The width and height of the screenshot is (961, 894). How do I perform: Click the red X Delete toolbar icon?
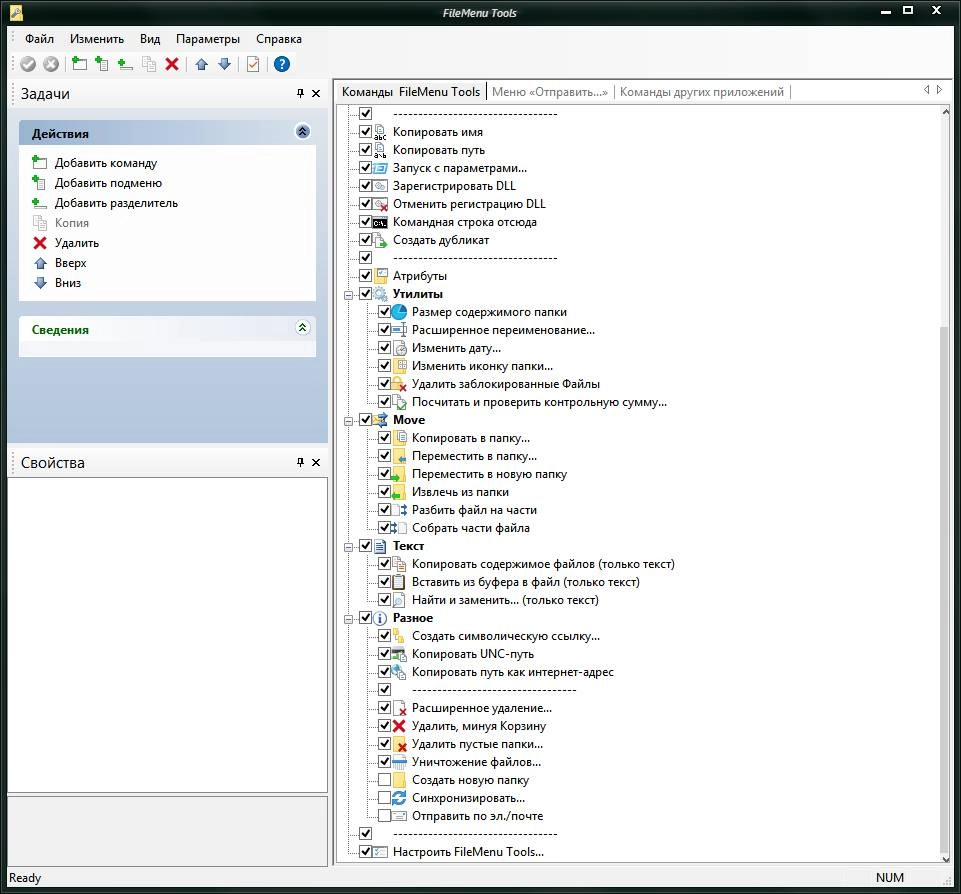pyautogui.click(x=172, y=64)
